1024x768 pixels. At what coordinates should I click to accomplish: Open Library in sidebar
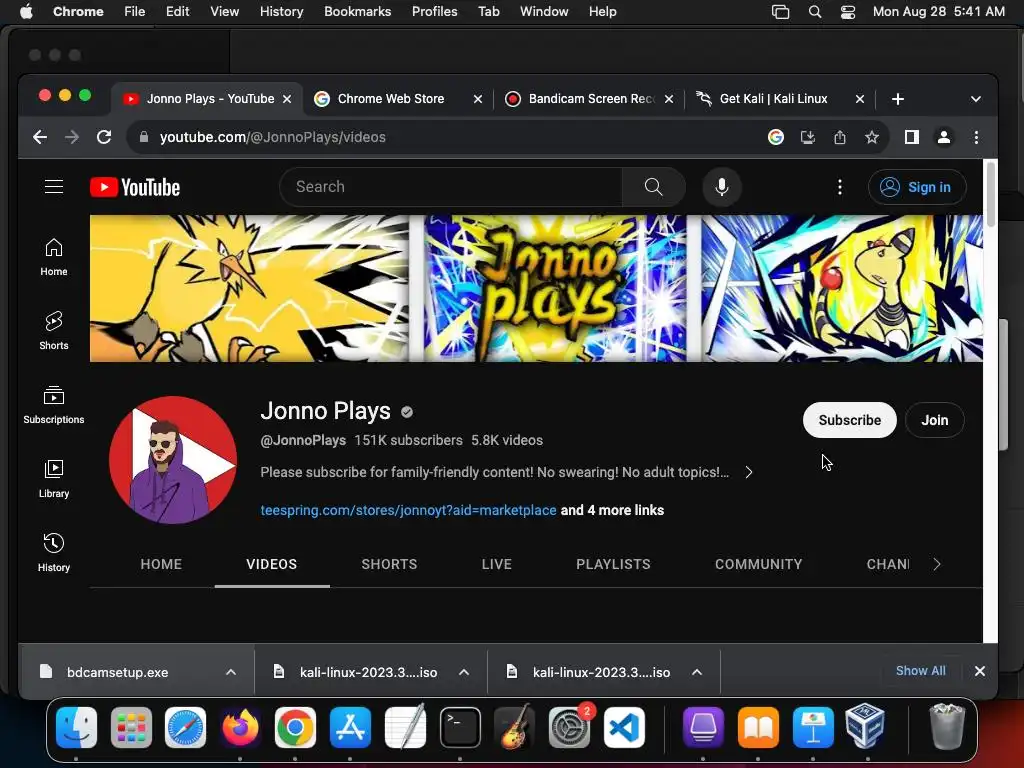[54, 479]
